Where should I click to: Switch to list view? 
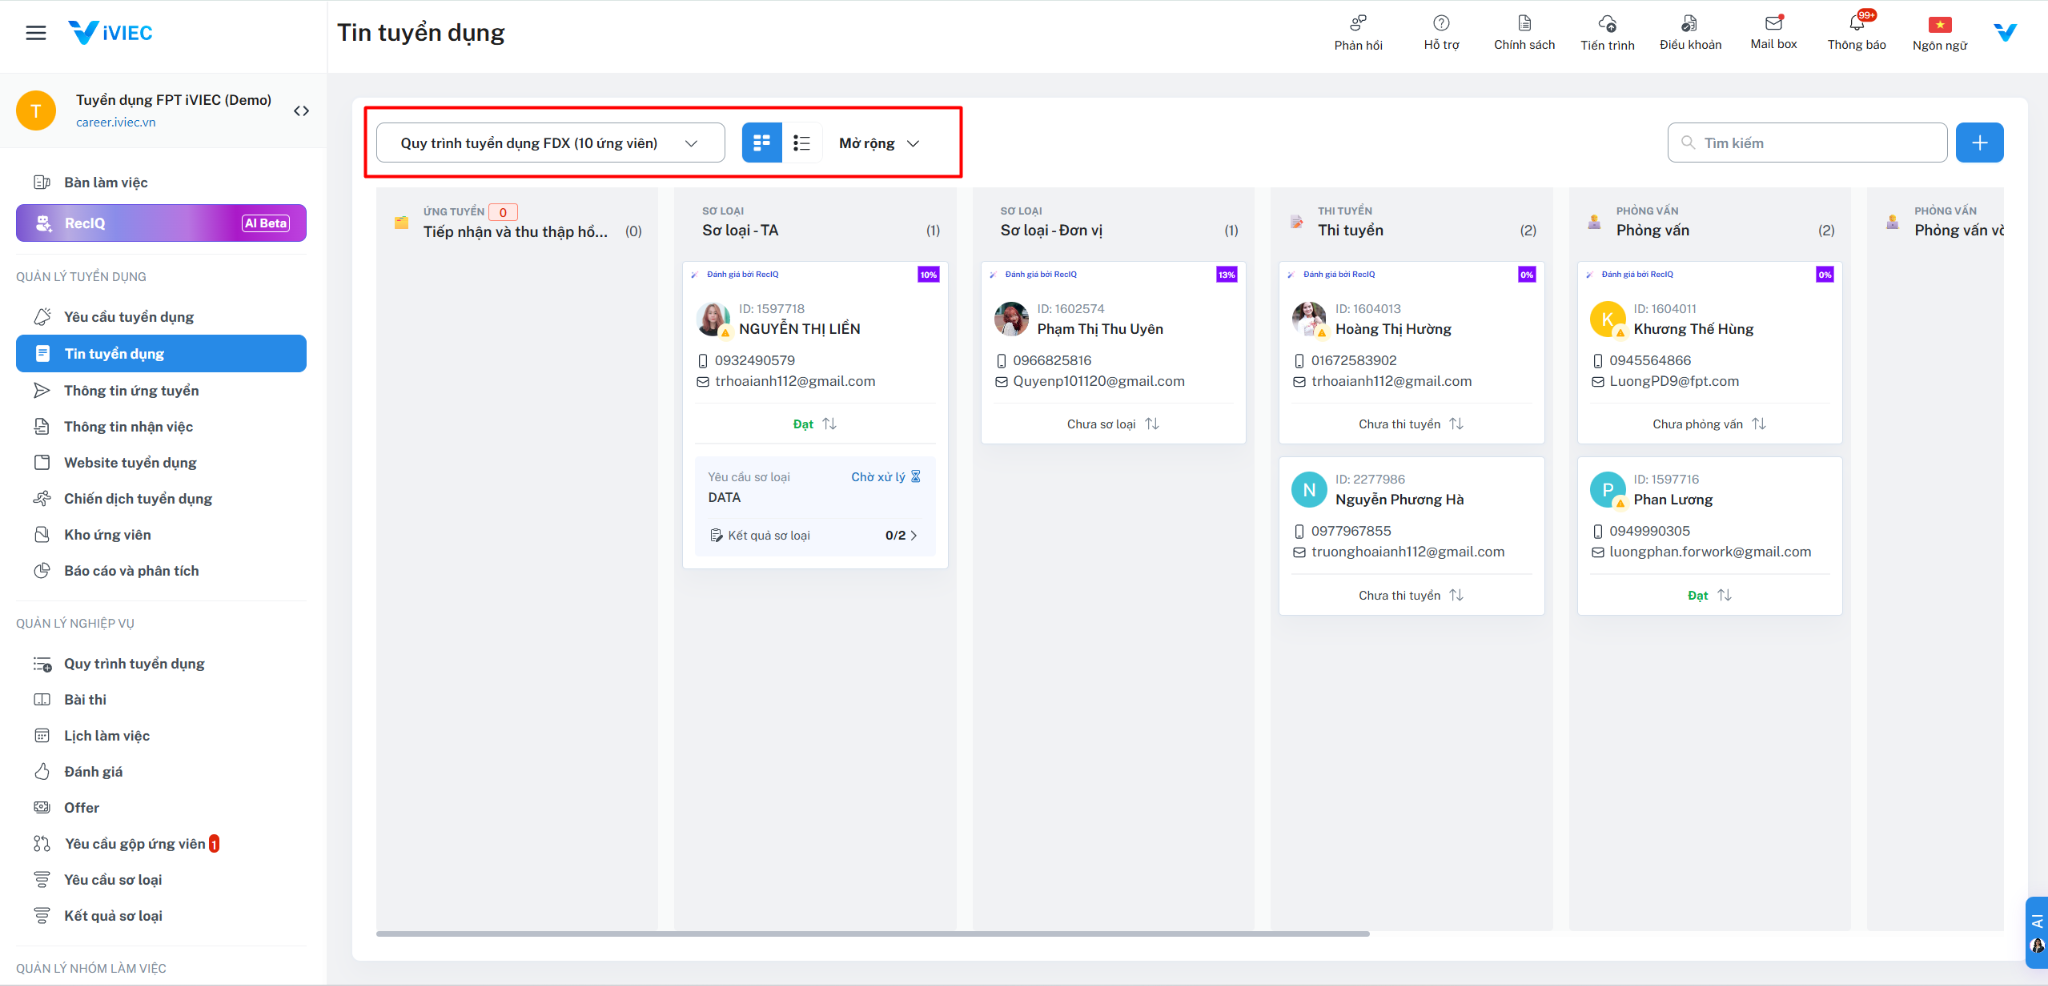pyautogui.click(x=801, y=143)
